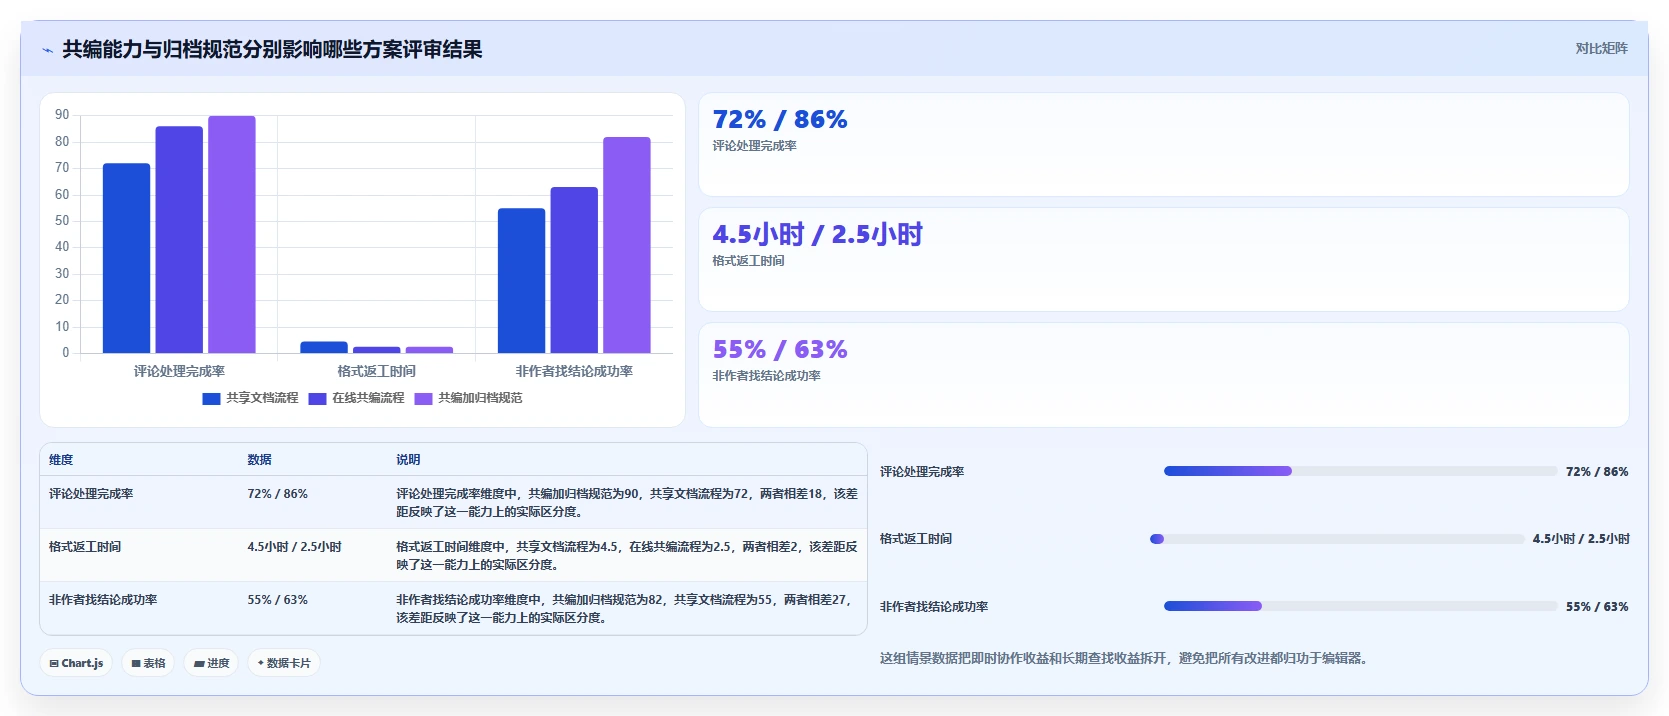Click the 非作者找结论成功率 progress bar
The image size is (1669, 716).
click(x=1361, y=606)
